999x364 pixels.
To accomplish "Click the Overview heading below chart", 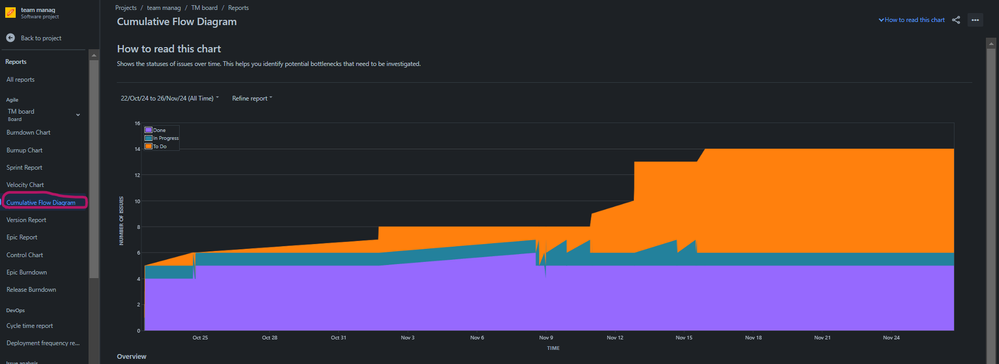I will 131,356.
